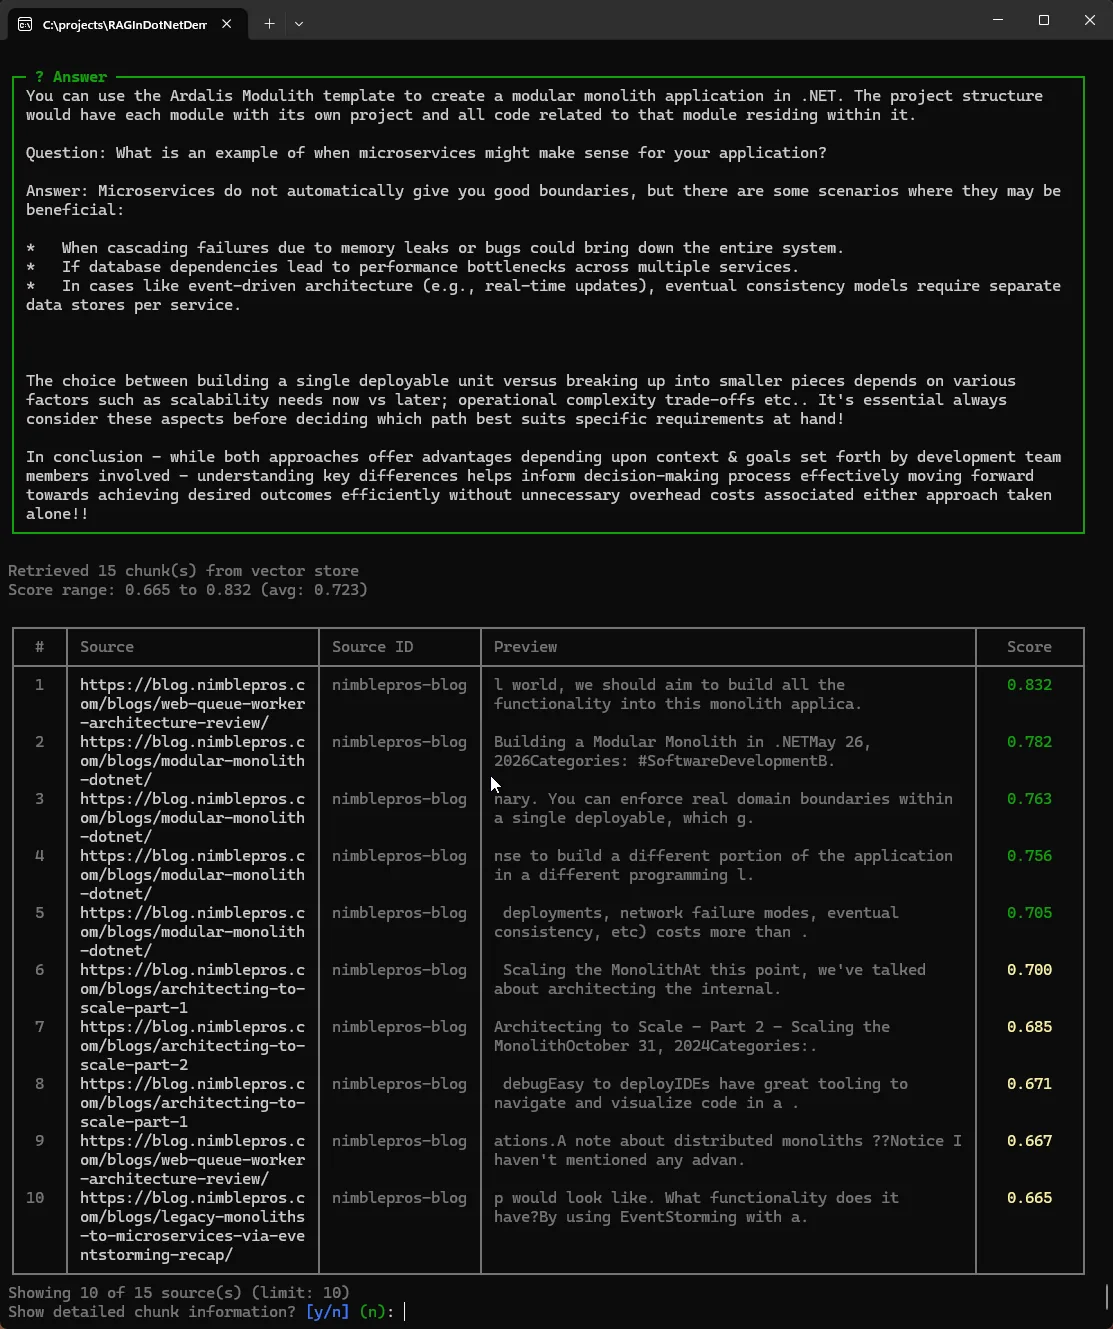
Task: Close the terminal window
Action: point(1090,20)
